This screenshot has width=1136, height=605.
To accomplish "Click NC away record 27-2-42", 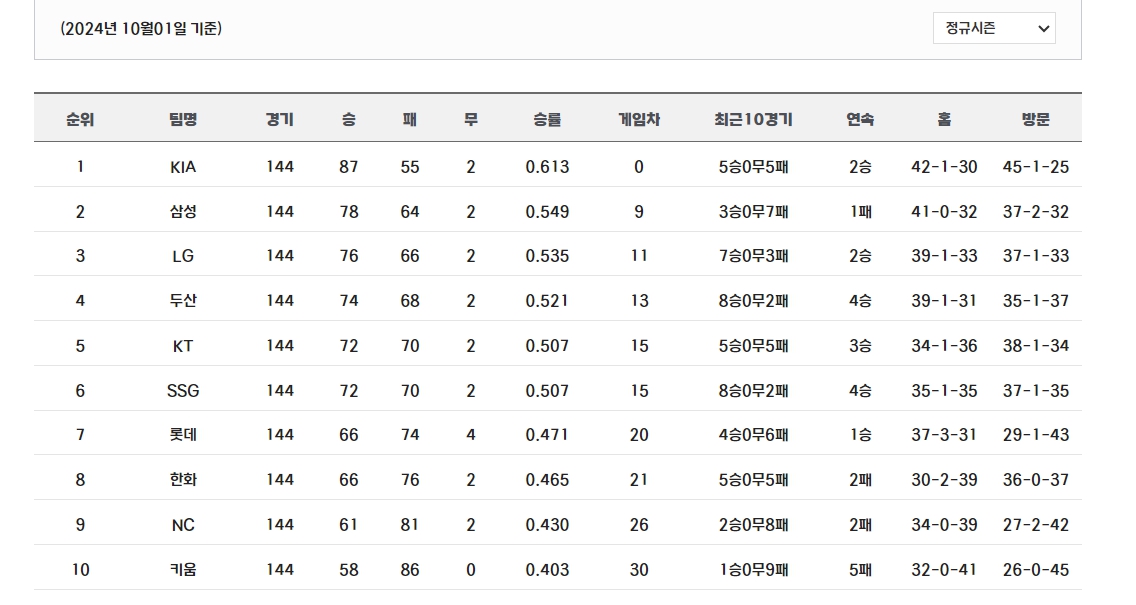I will point(1036,525).
